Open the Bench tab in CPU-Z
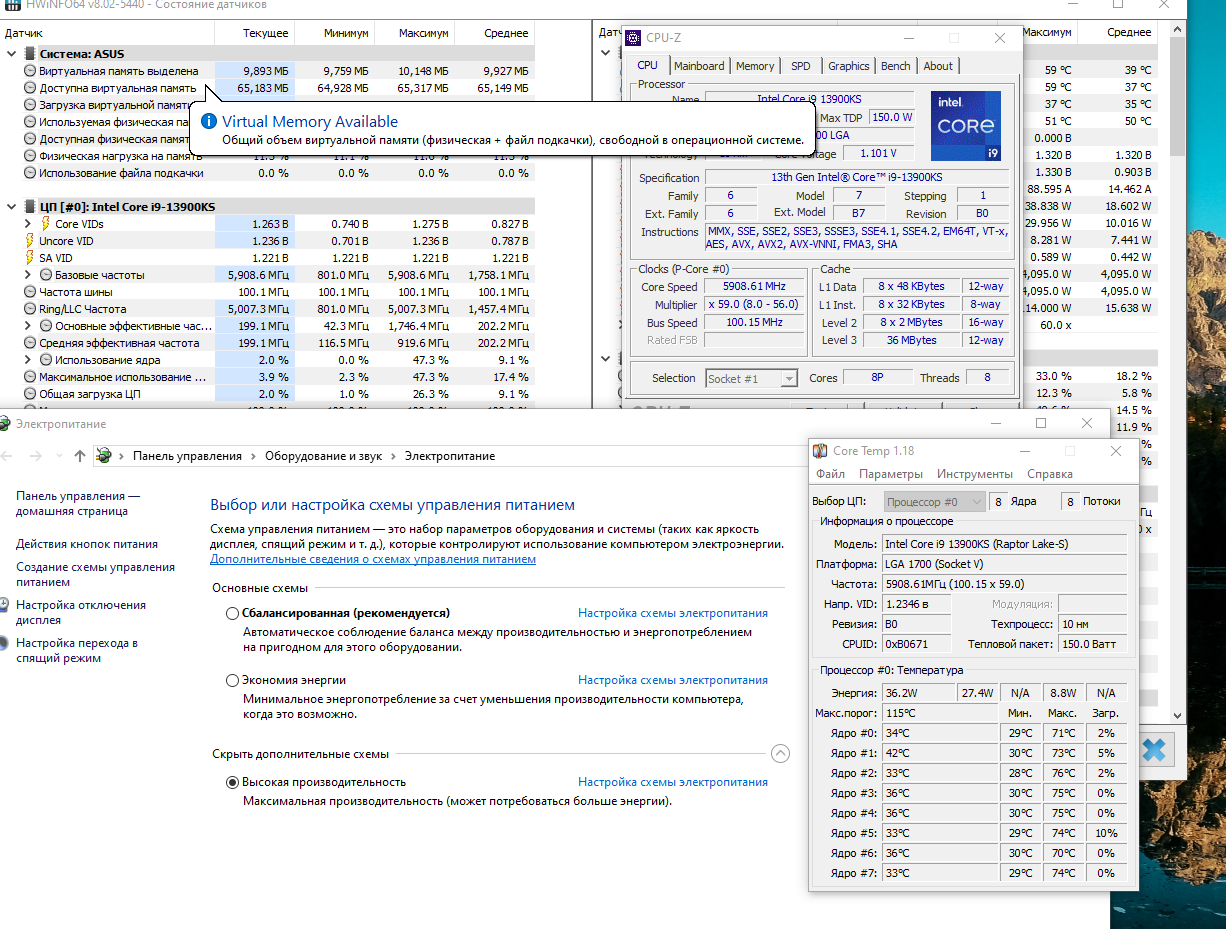 click(x=896, y=66)
